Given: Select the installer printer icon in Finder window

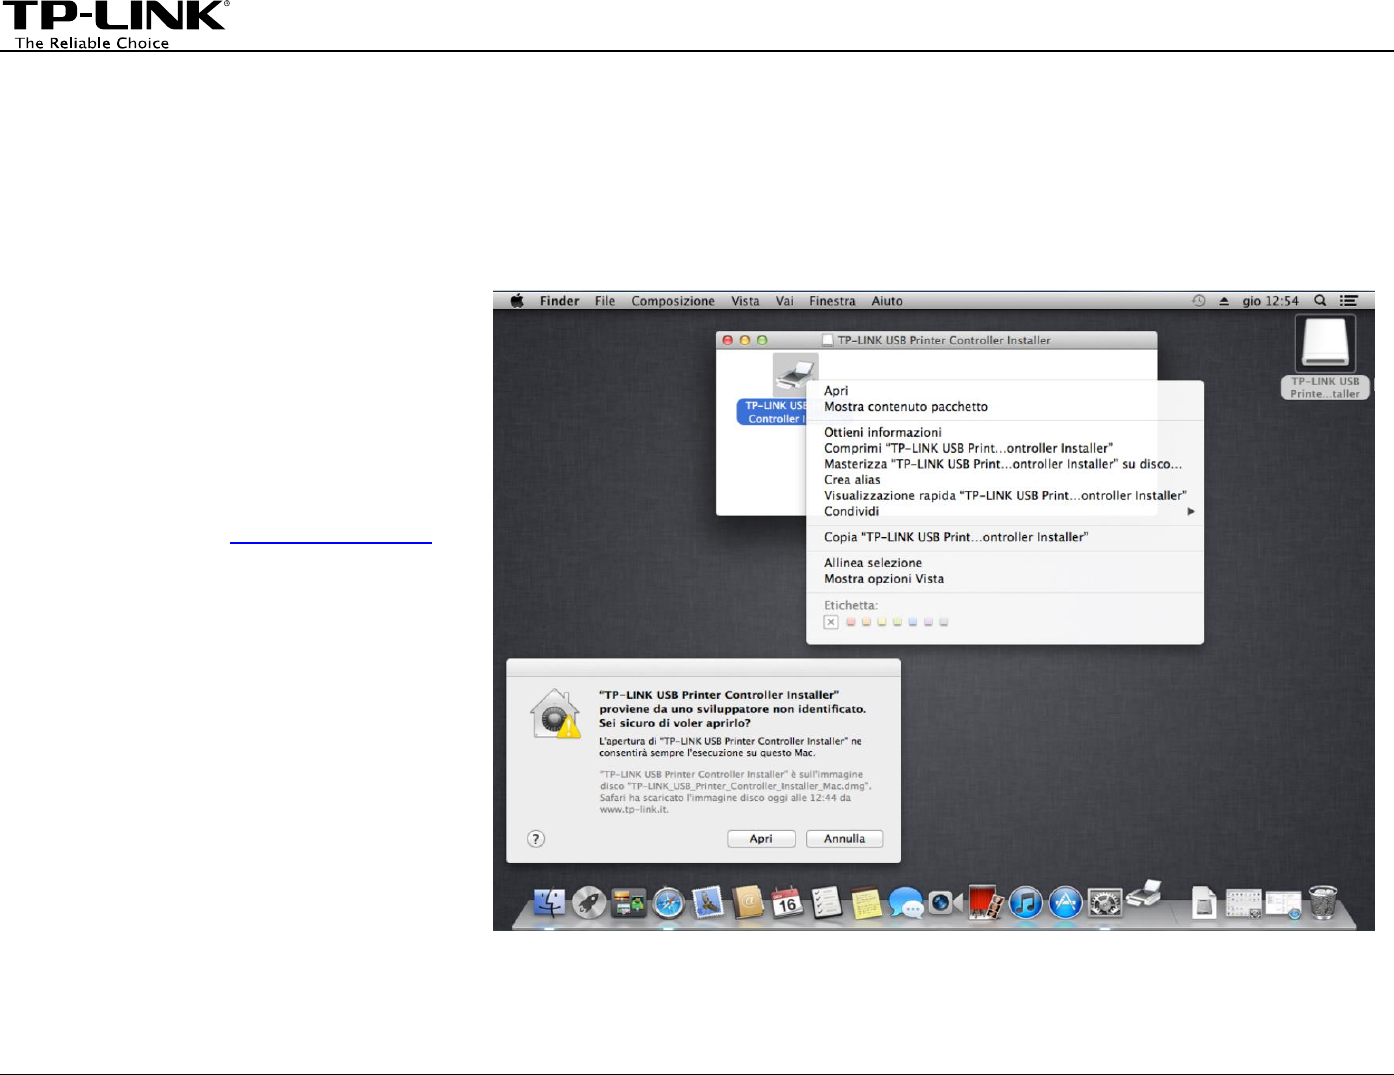Looking at the screenshot, I should [795, 375].
